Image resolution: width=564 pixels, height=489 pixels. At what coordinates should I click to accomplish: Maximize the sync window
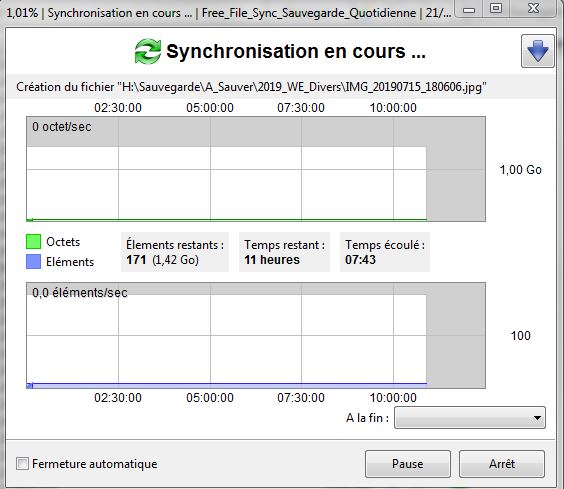(496, 9)
